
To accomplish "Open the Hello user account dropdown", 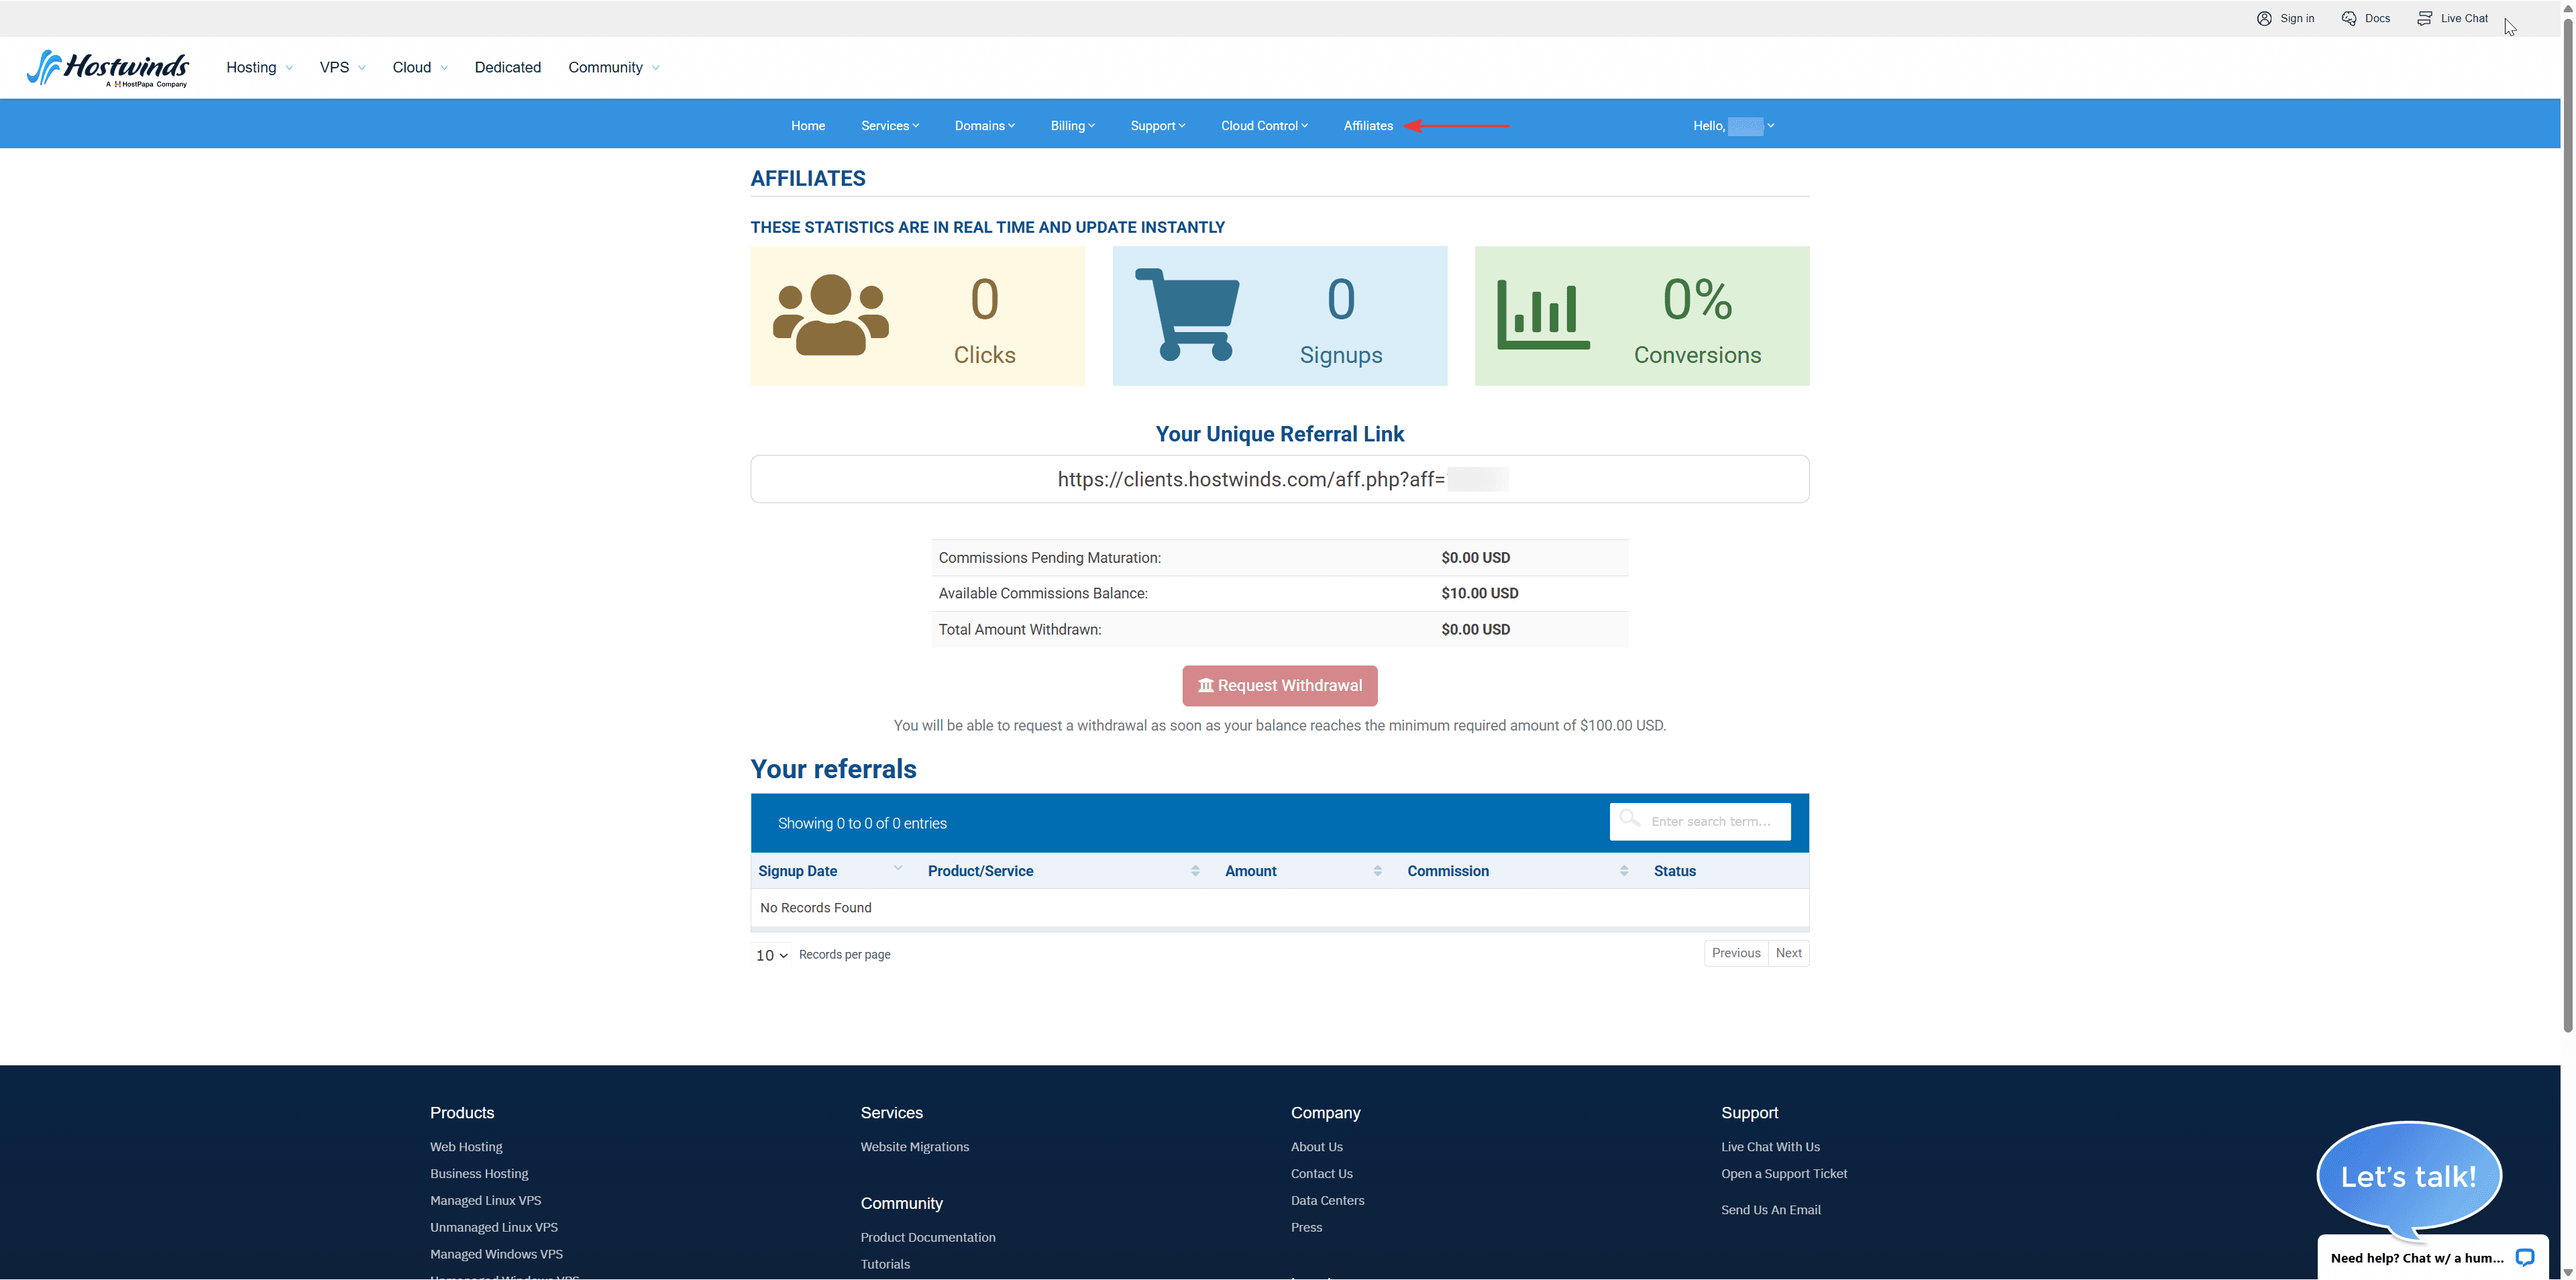I will [1733, 126].
